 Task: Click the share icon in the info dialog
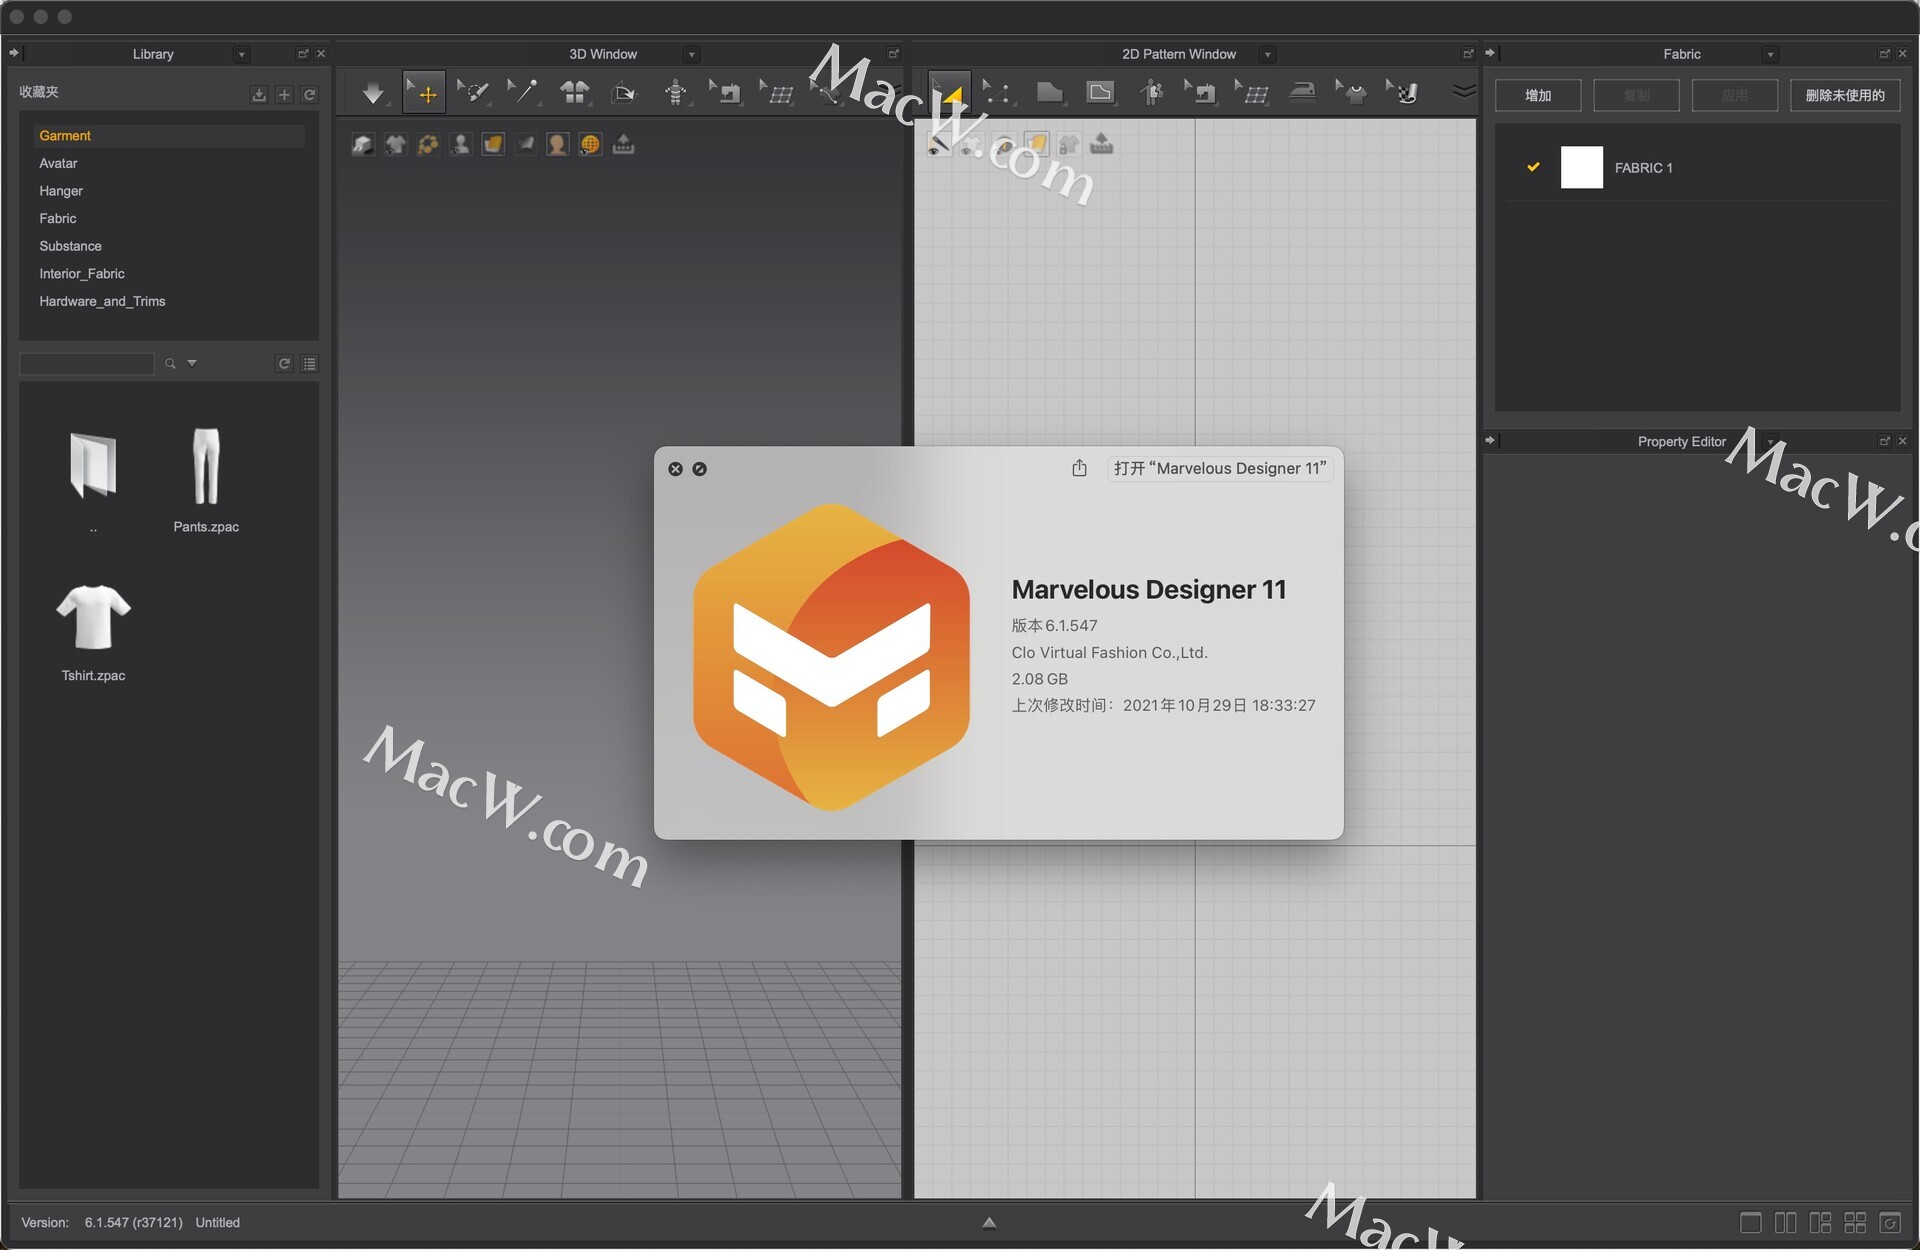pyautogui.click(x=1079, y=468)
